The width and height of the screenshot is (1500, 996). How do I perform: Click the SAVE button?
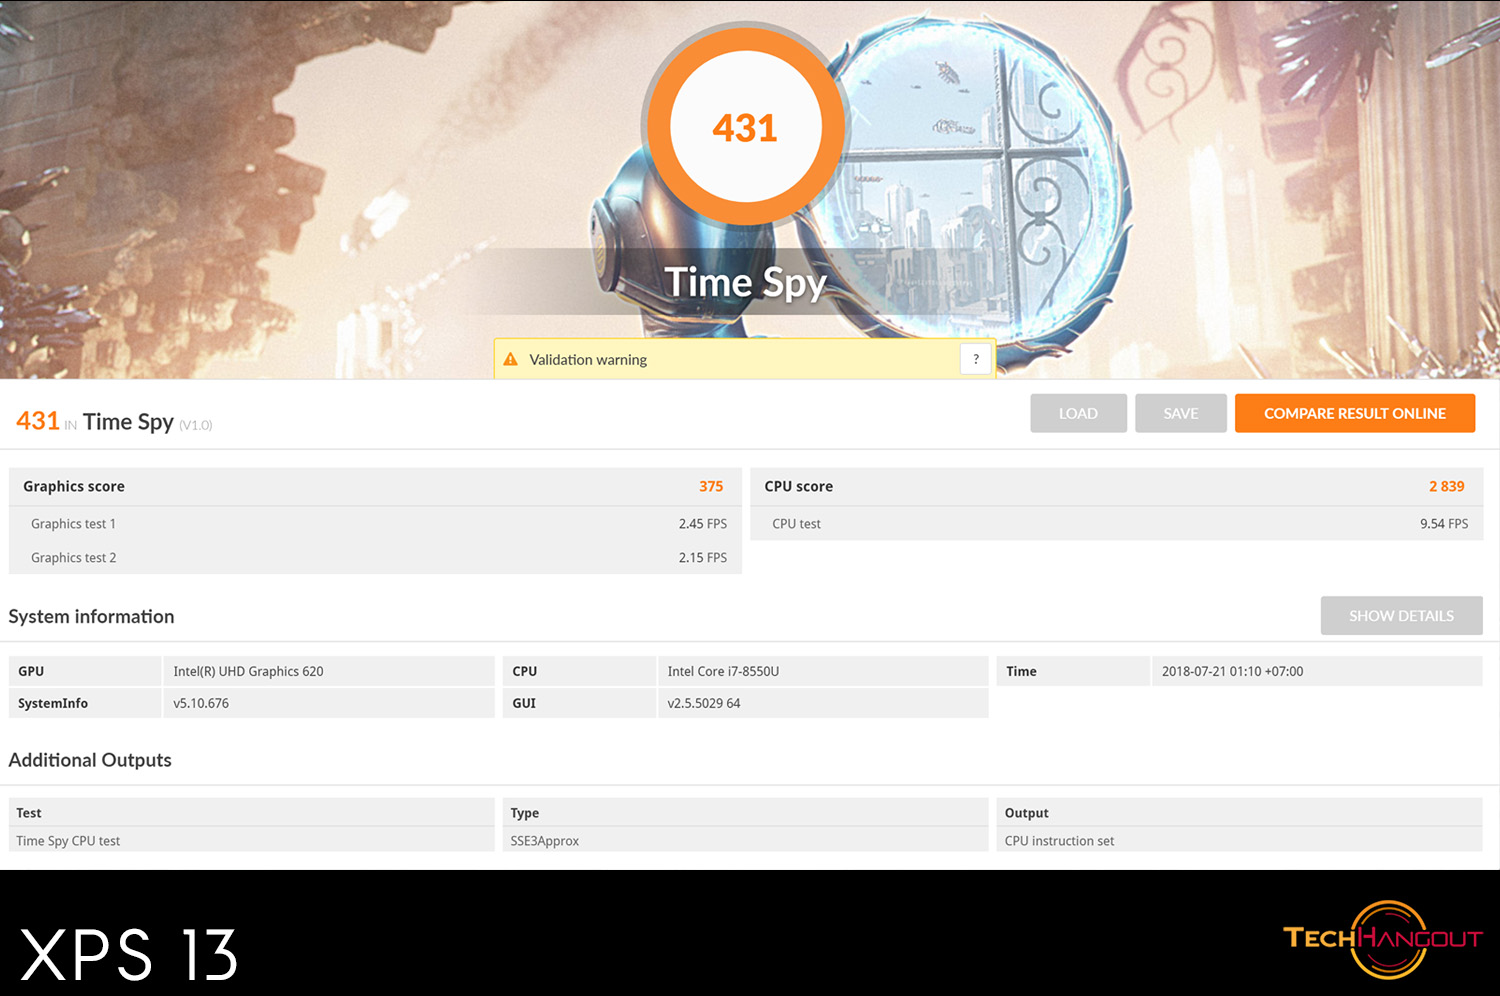(x=1181, y=413)
